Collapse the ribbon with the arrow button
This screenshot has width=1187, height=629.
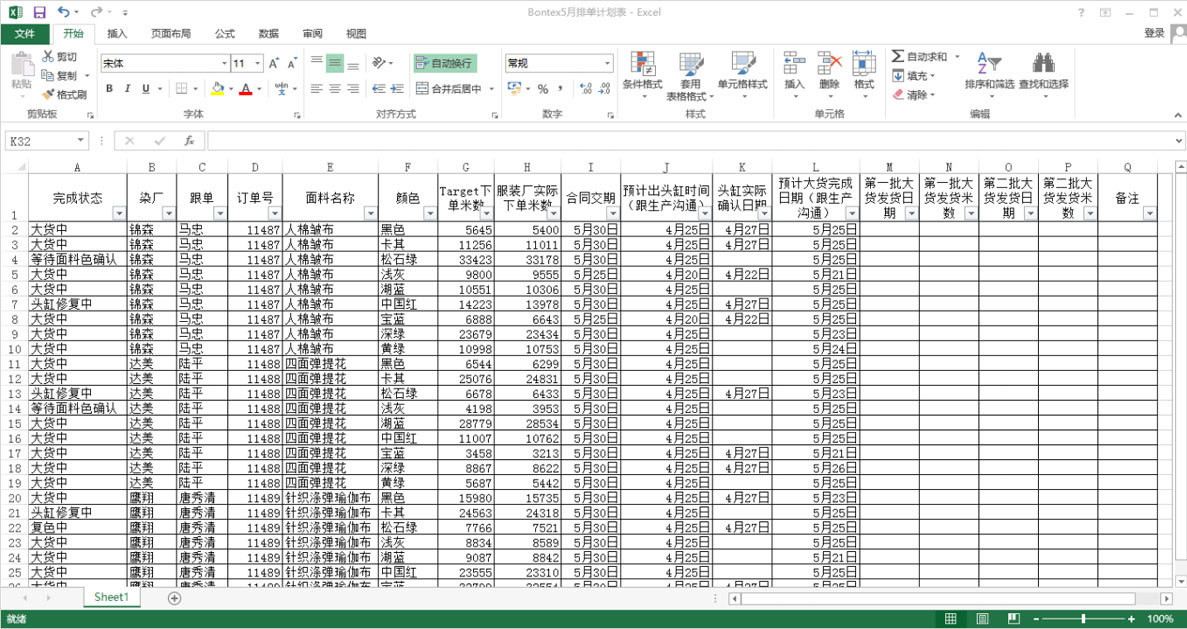[1178, 115]
